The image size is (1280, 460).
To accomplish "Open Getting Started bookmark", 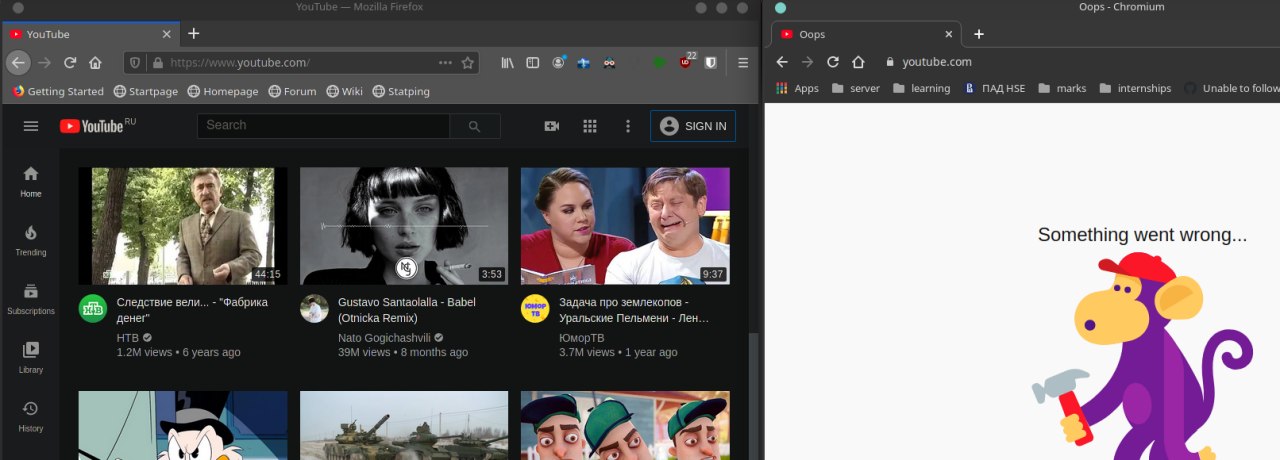I will 58,91.
